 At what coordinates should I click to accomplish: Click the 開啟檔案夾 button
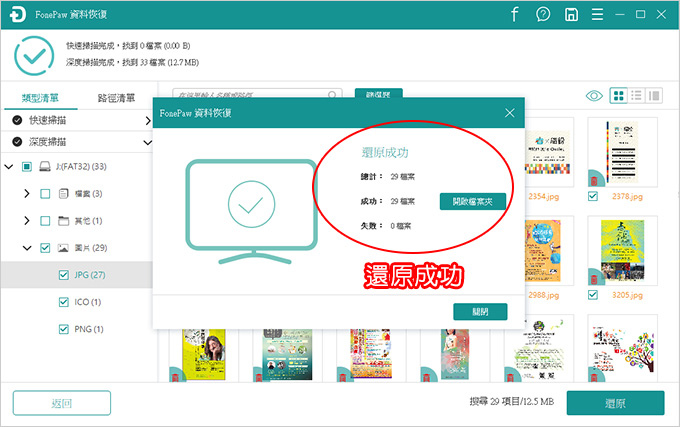coord(473,202)
